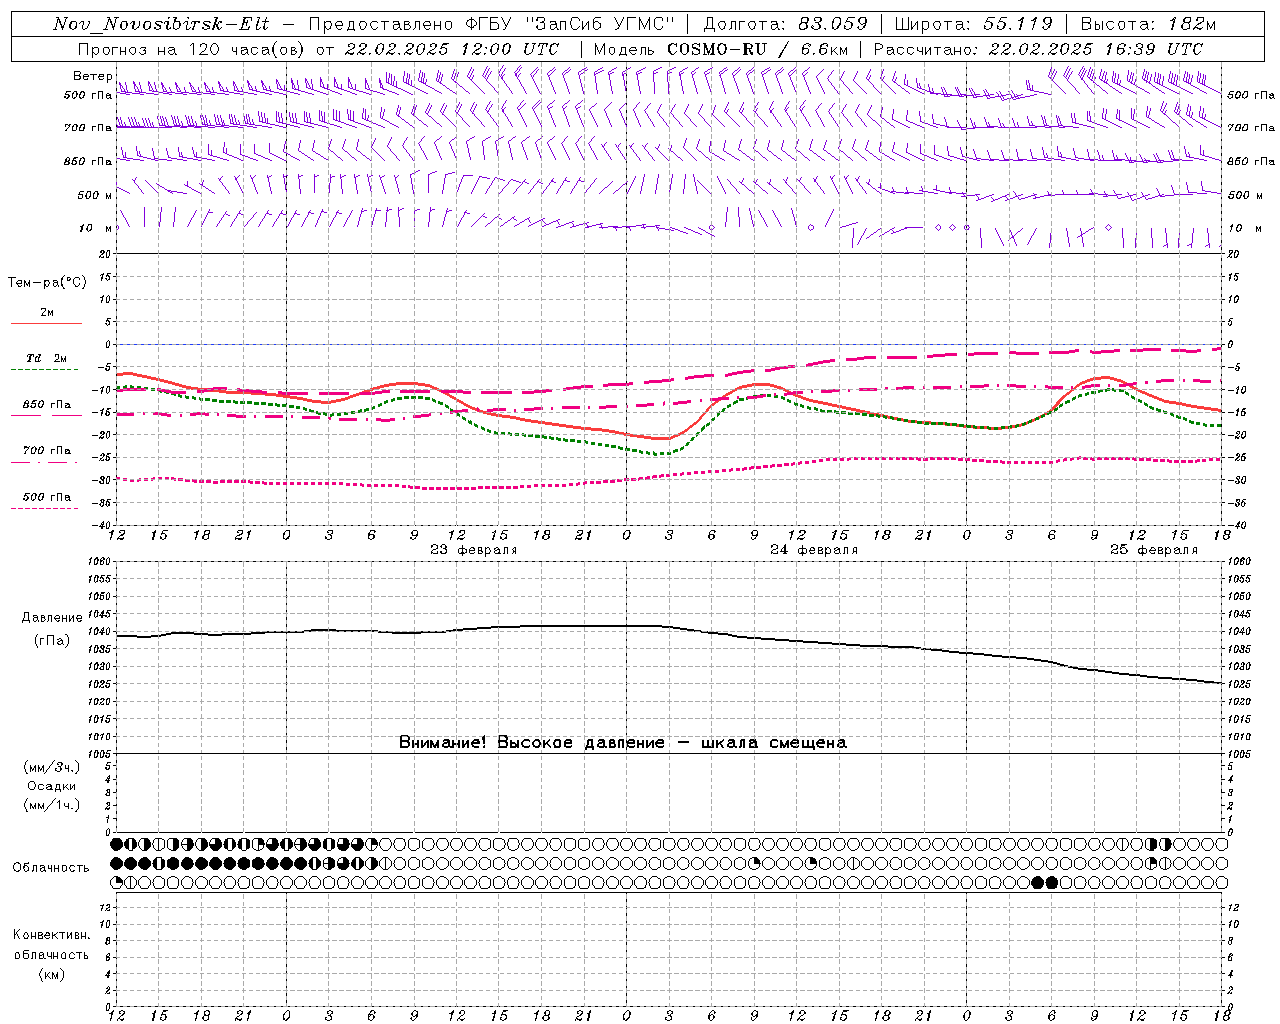Click the Ветер label above the wind rows
Image resolution: width=1280 pixels, height=1024 pixels.
[x=92, y=76]
